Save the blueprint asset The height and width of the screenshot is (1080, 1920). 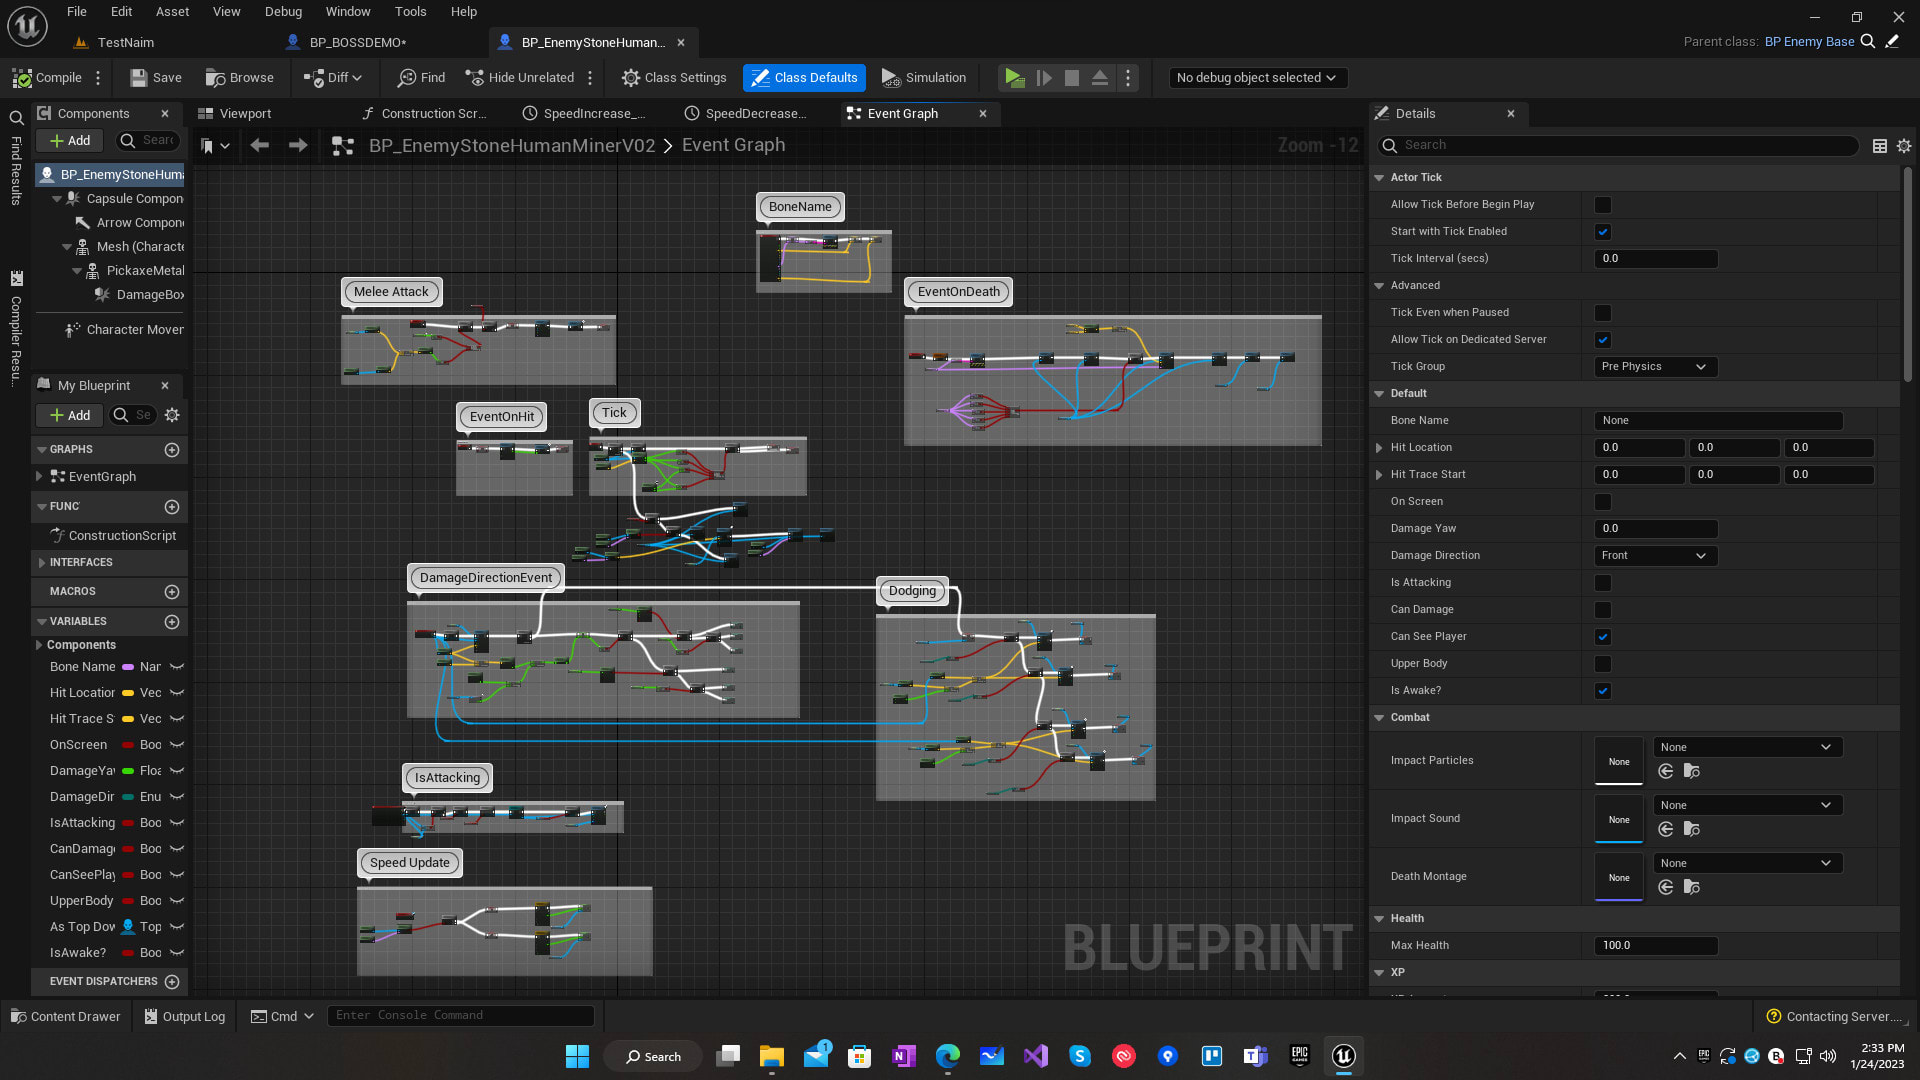(155, 77)
